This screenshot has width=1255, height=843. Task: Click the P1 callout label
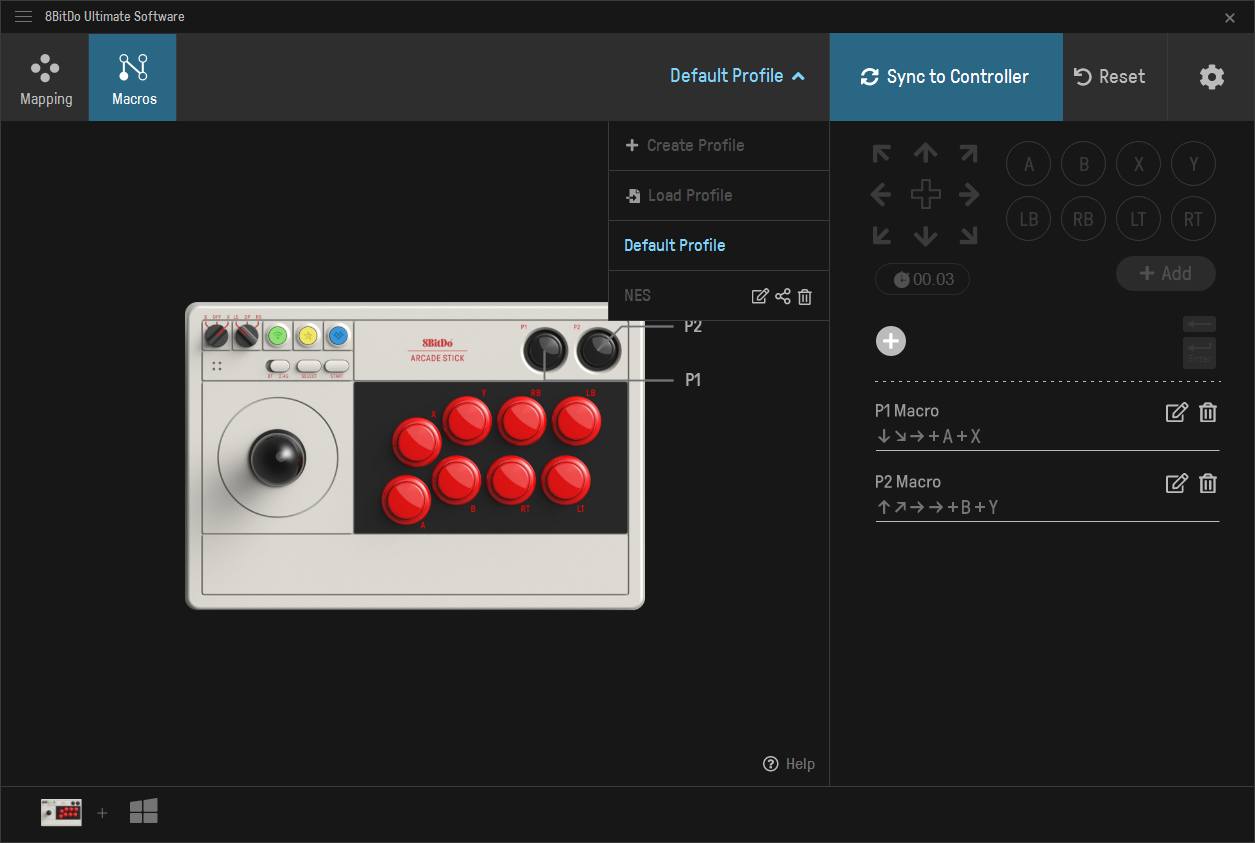click(x=693, y=380)
